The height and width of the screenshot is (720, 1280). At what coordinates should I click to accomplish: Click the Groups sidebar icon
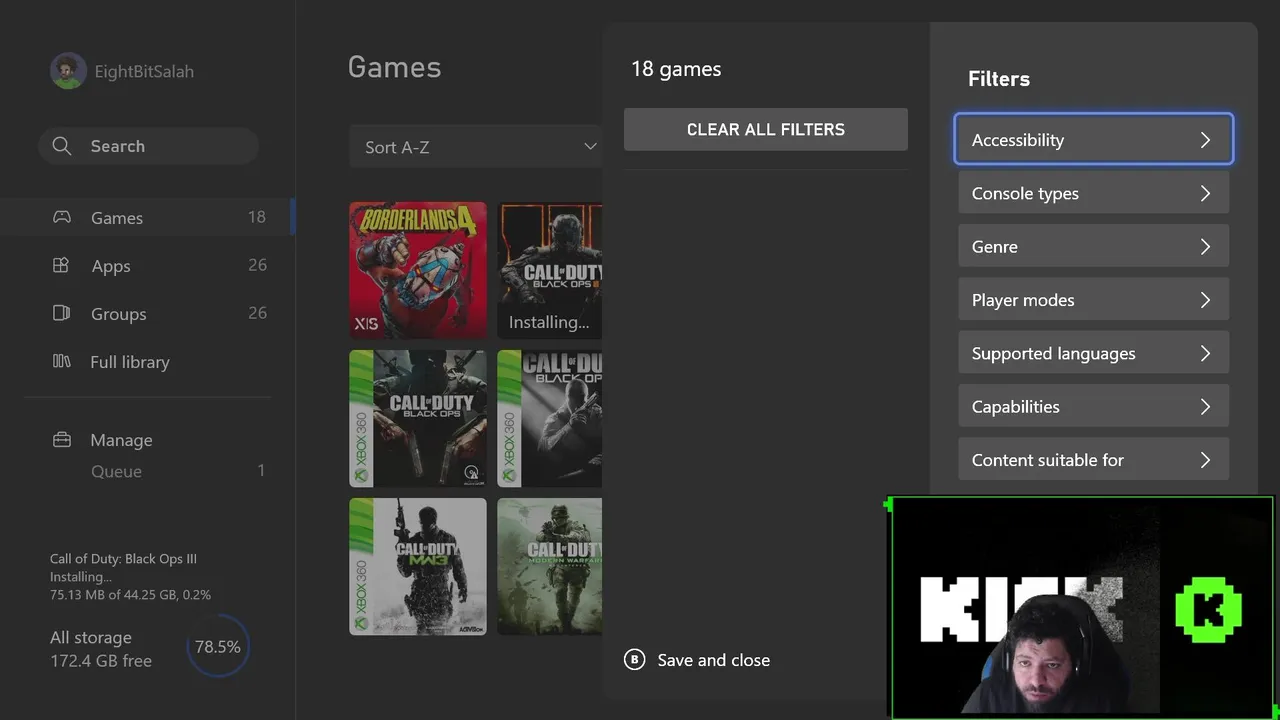pos(61,313)
